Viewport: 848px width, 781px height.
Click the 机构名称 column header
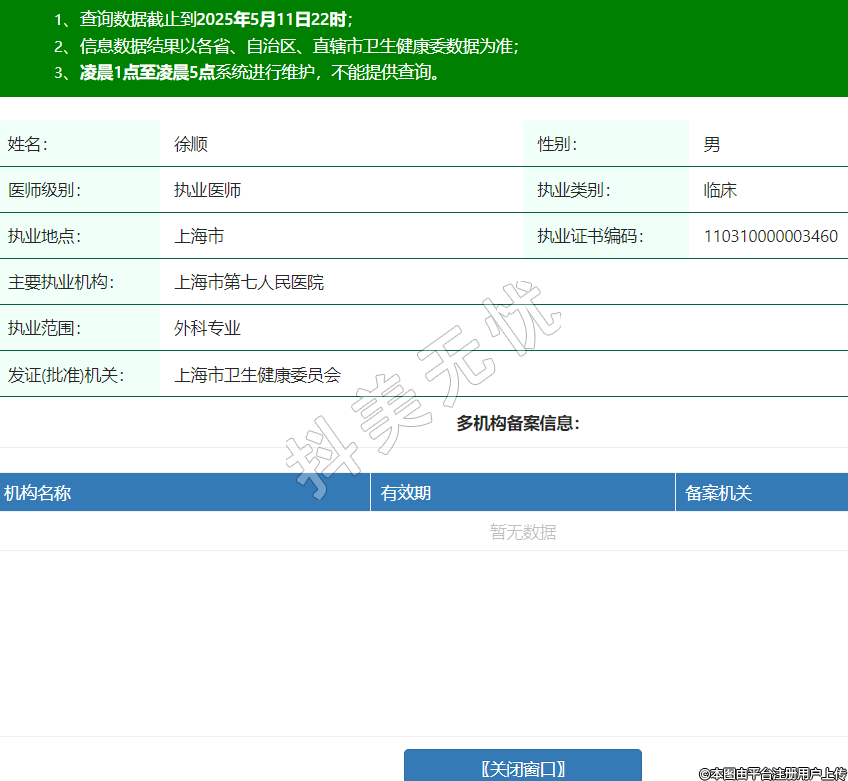pyautogui.click(x=38, y=492)
